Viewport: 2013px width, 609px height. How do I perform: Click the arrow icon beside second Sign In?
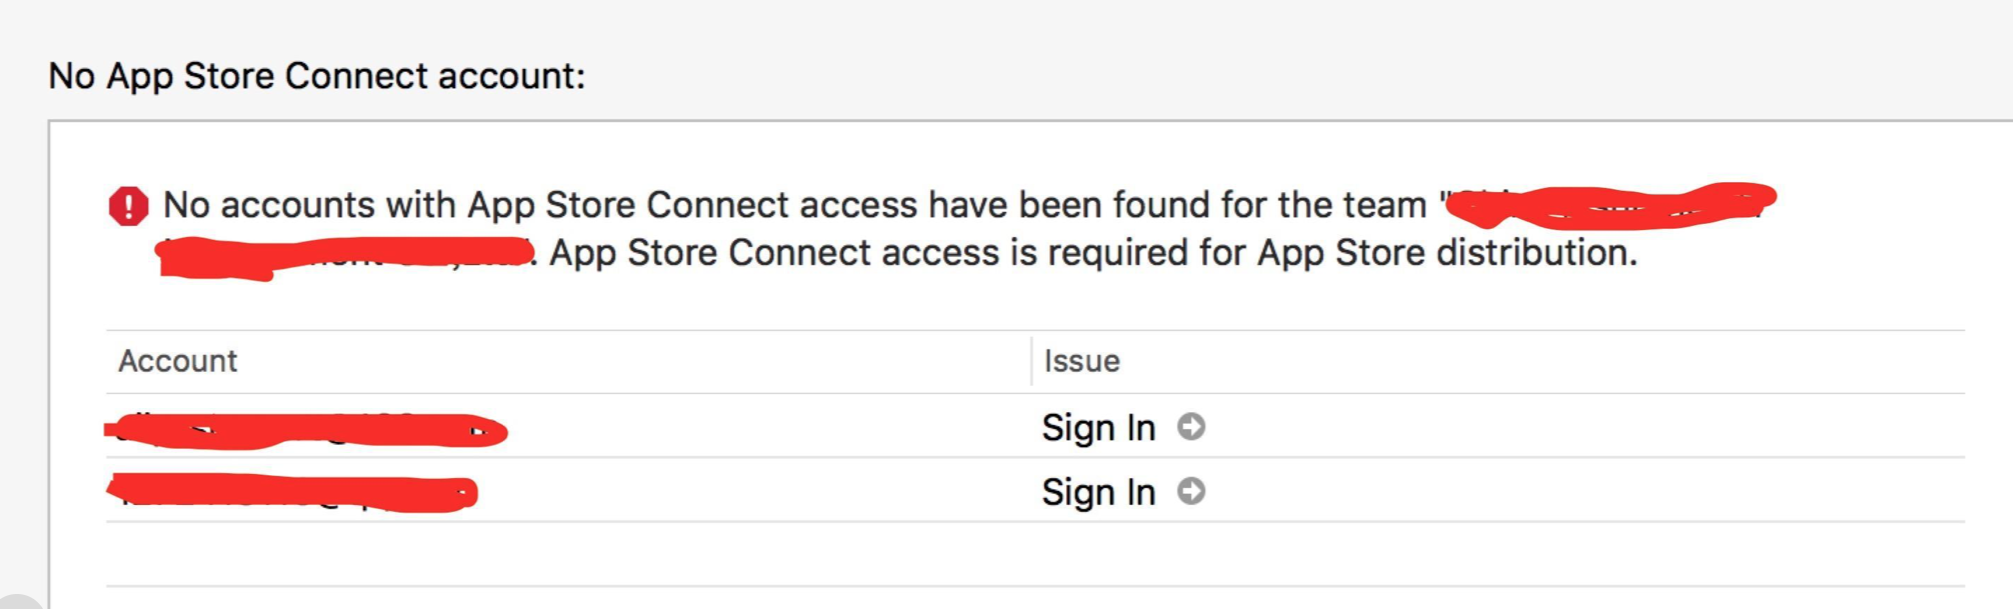(x=1191, y=492)
